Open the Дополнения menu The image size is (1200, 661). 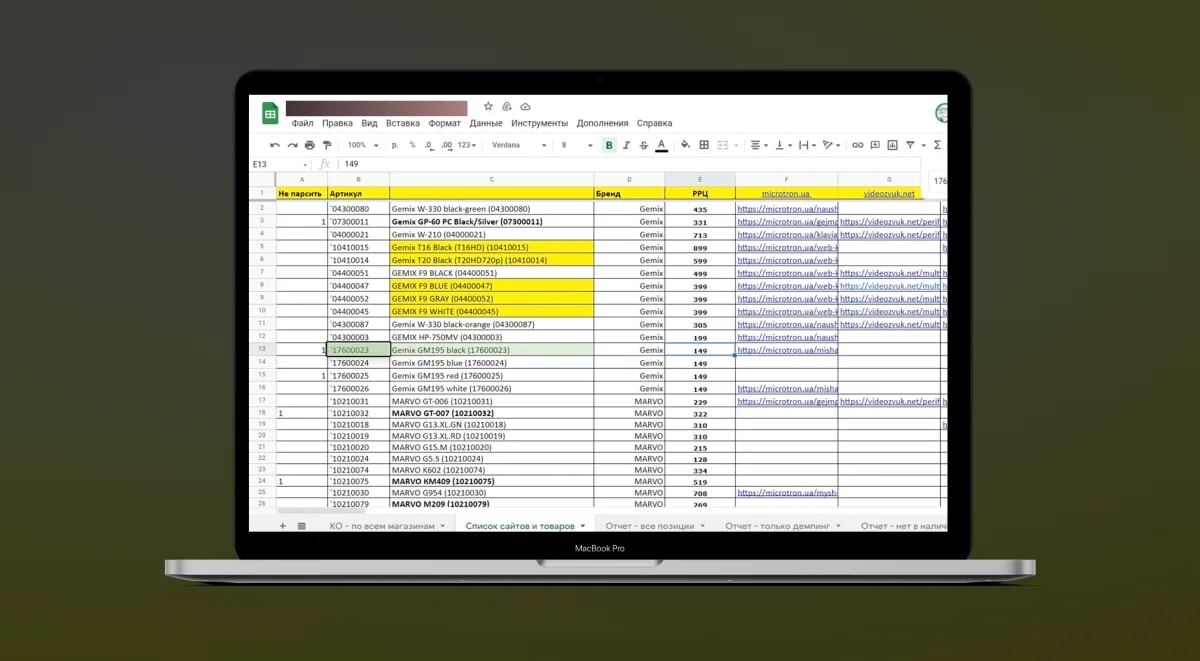[x=603, y=124]
